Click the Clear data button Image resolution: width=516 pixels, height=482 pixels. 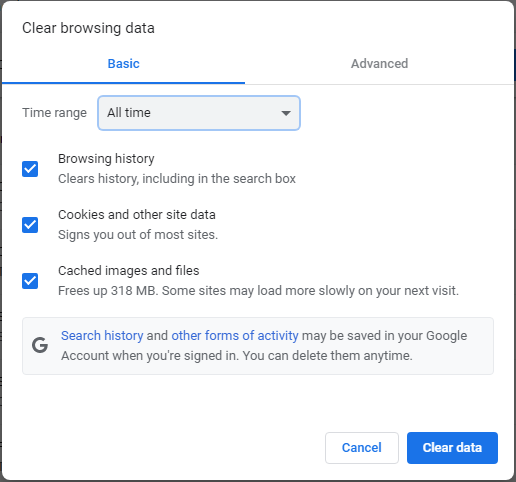click(452, 448)
